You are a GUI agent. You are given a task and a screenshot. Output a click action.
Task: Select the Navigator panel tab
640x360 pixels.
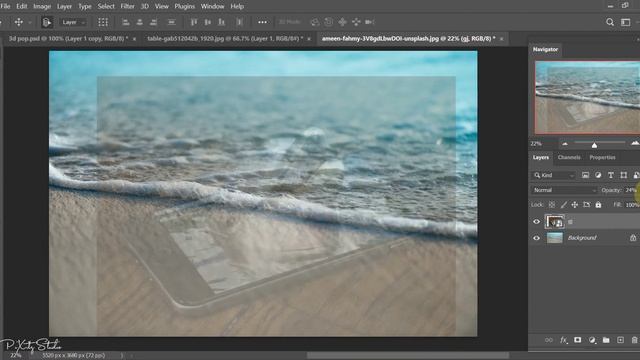[545, 49]
